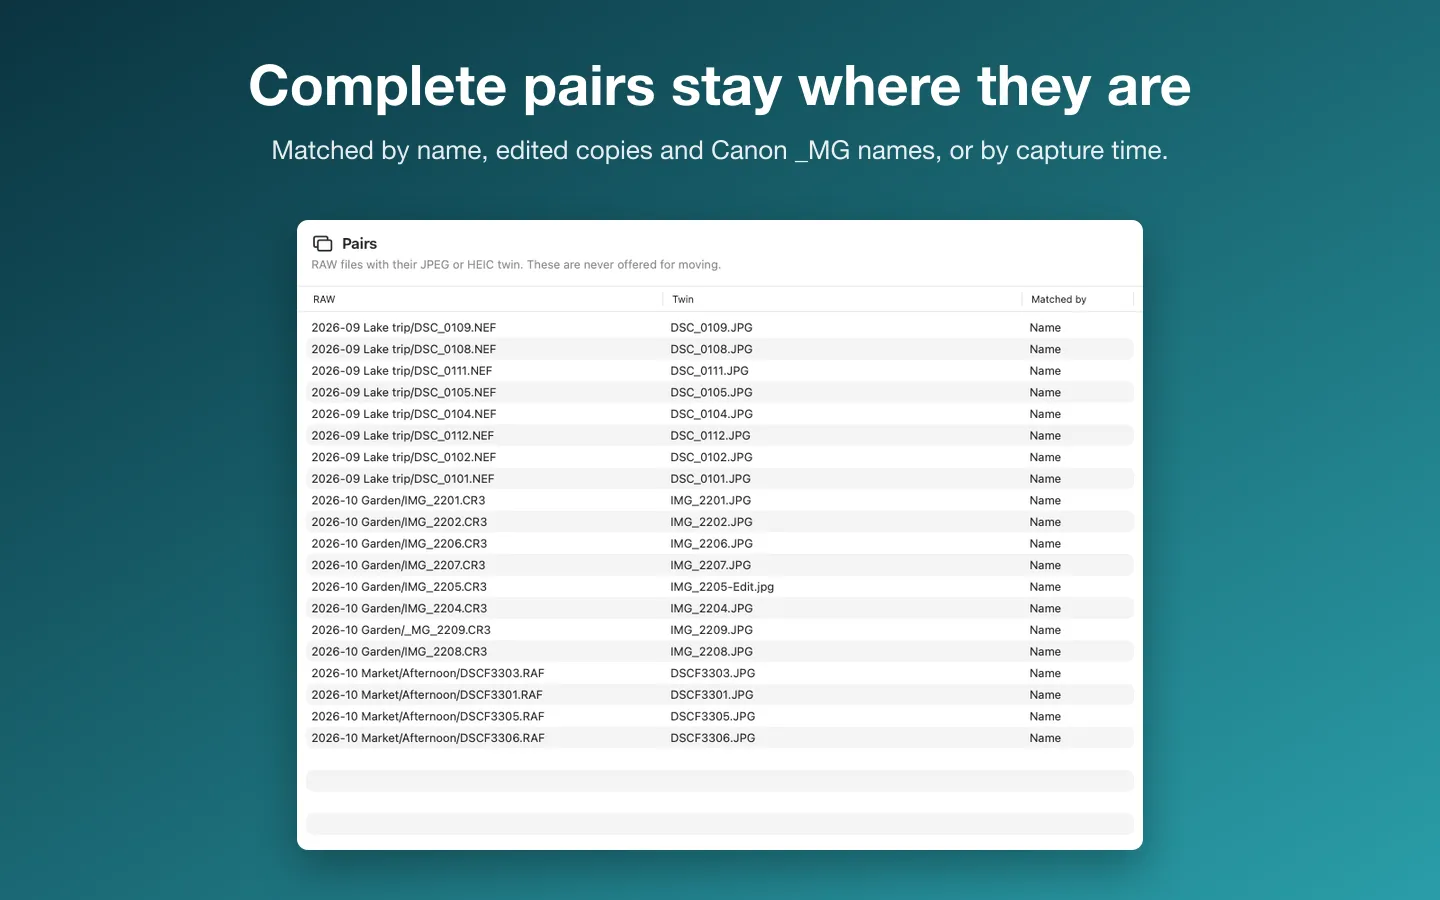
Task: Click the Pairs panel title
Action: tap(359, 244)
